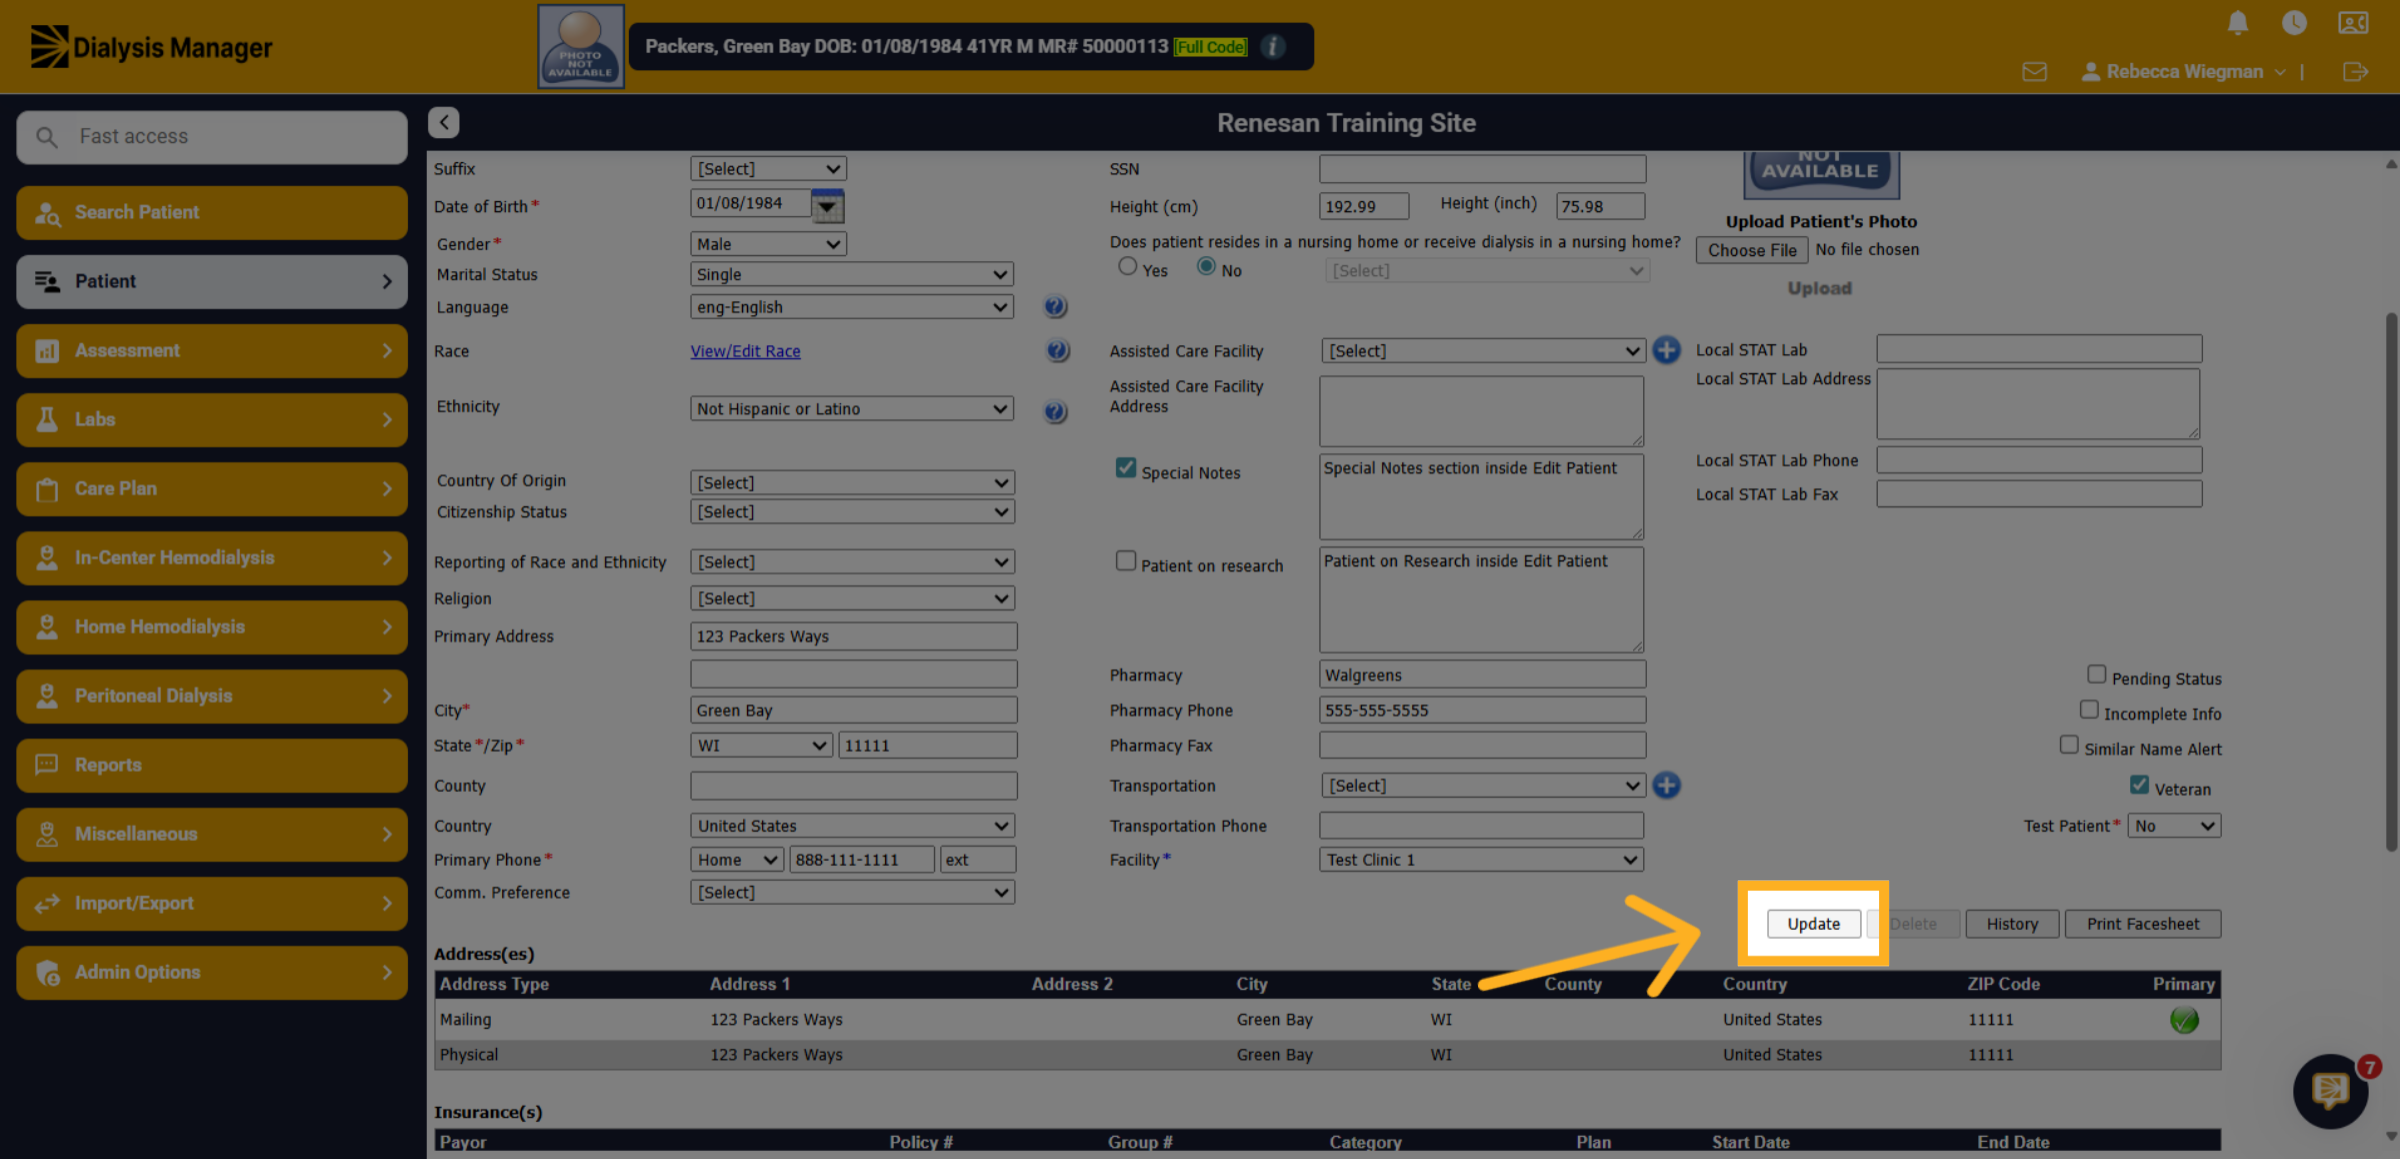This screenshot has height=1159, width=2400.
Task: Enable the Patient on research checkbox
Action: click(x=1126, y=561)
